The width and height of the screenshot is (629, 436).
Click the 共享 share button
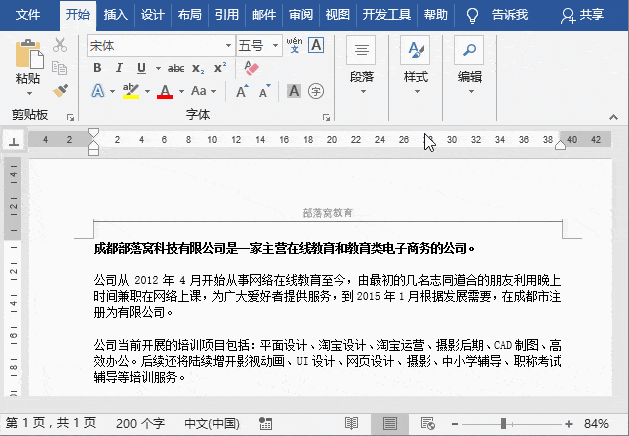tap(582, 15)
